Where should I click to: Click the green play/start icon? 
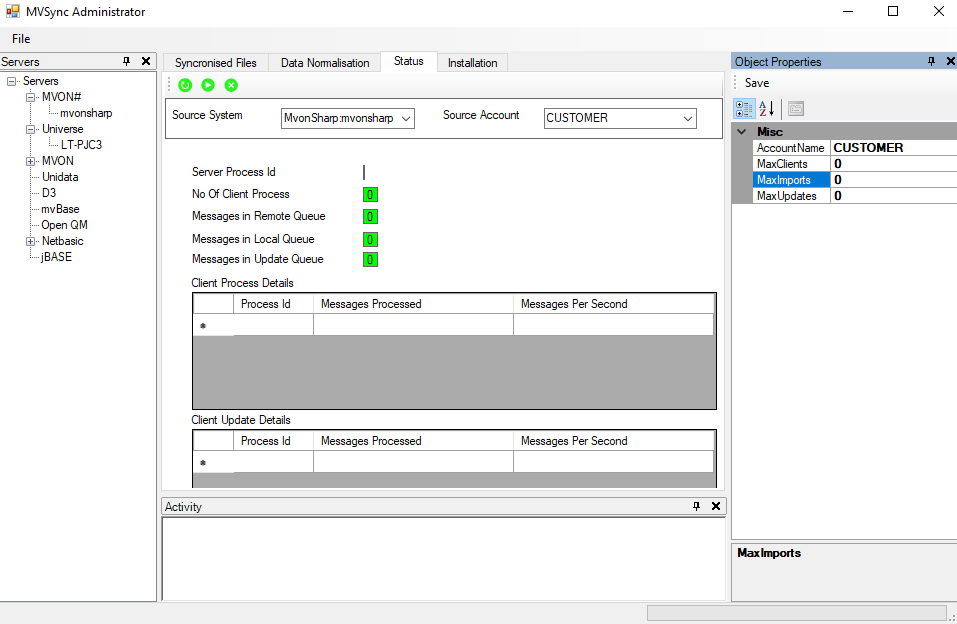[208, 86]
